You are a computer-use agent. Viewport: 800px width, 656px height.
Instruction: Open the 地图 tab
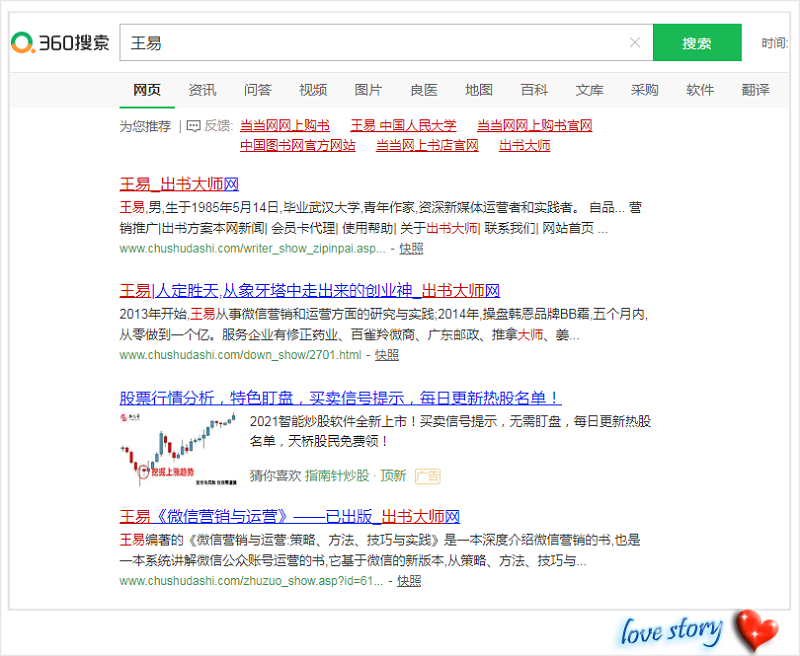pyautogui.click(x=479, y=90)
